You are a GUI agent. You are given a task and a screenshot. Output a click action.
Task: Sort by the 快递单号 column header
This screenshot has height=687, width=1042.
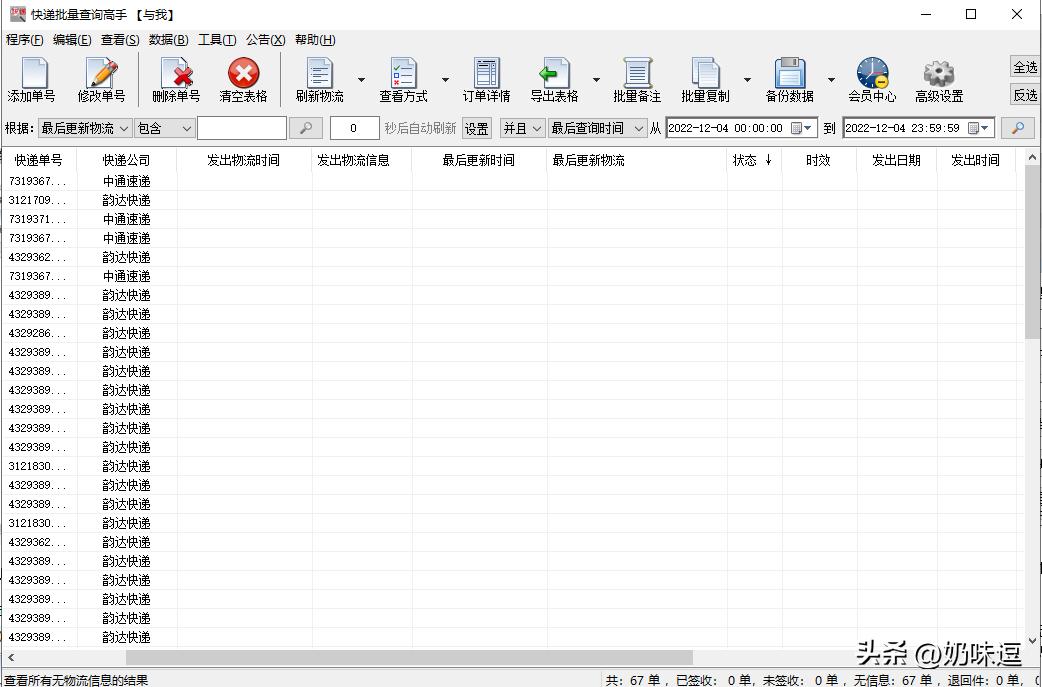coord(39,160)
